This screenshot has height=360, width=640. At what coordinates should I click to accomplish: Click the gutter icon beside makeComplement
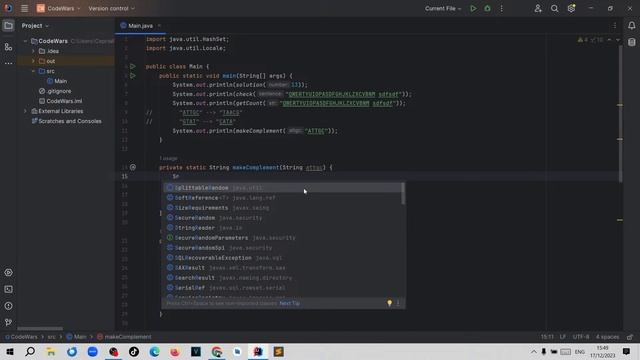point(133,167)
